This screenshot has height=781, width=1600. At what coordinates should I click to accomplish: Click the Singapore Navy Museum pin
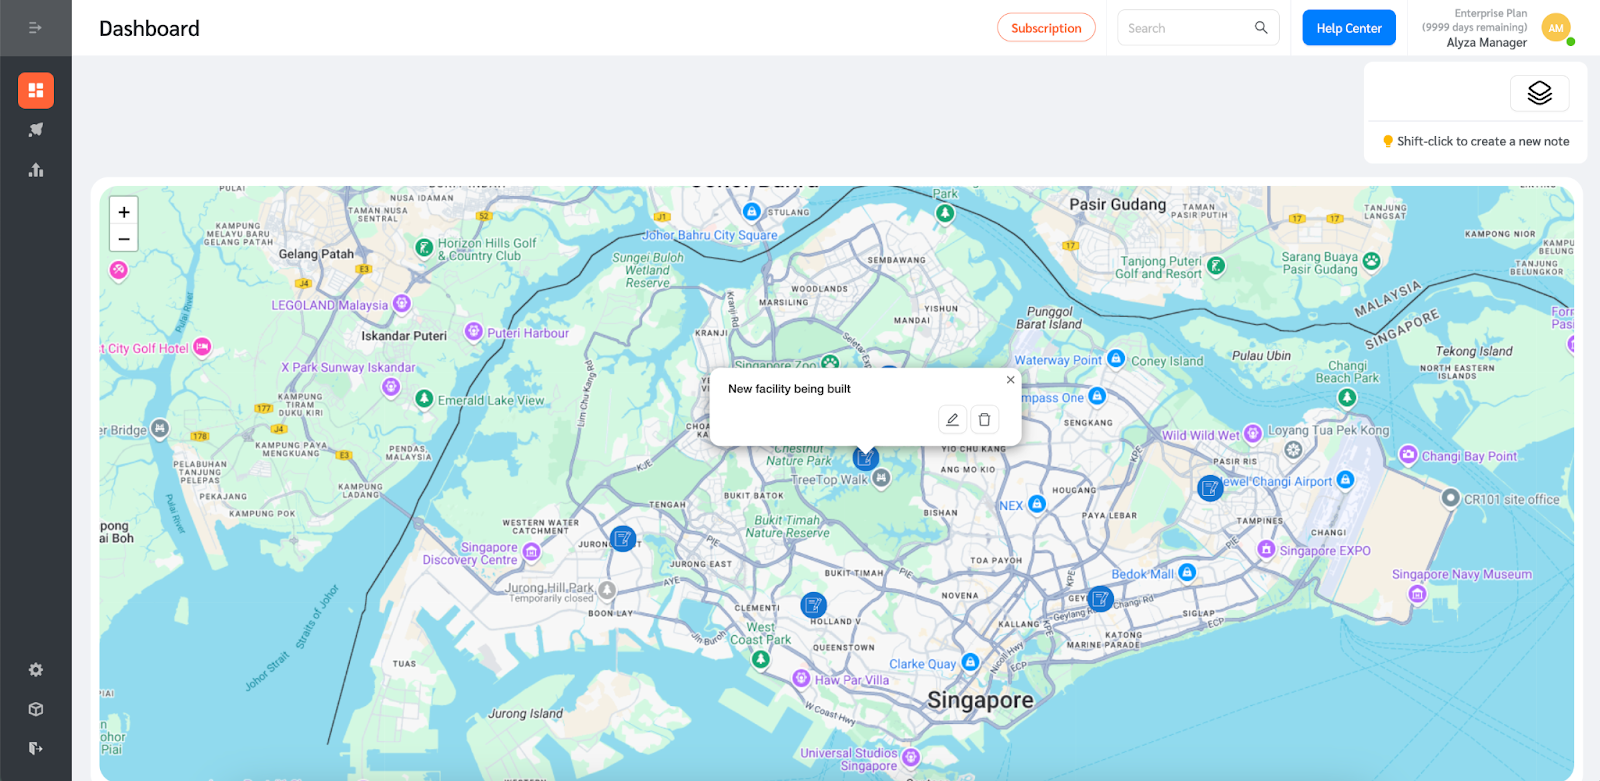click(1417, 594)
